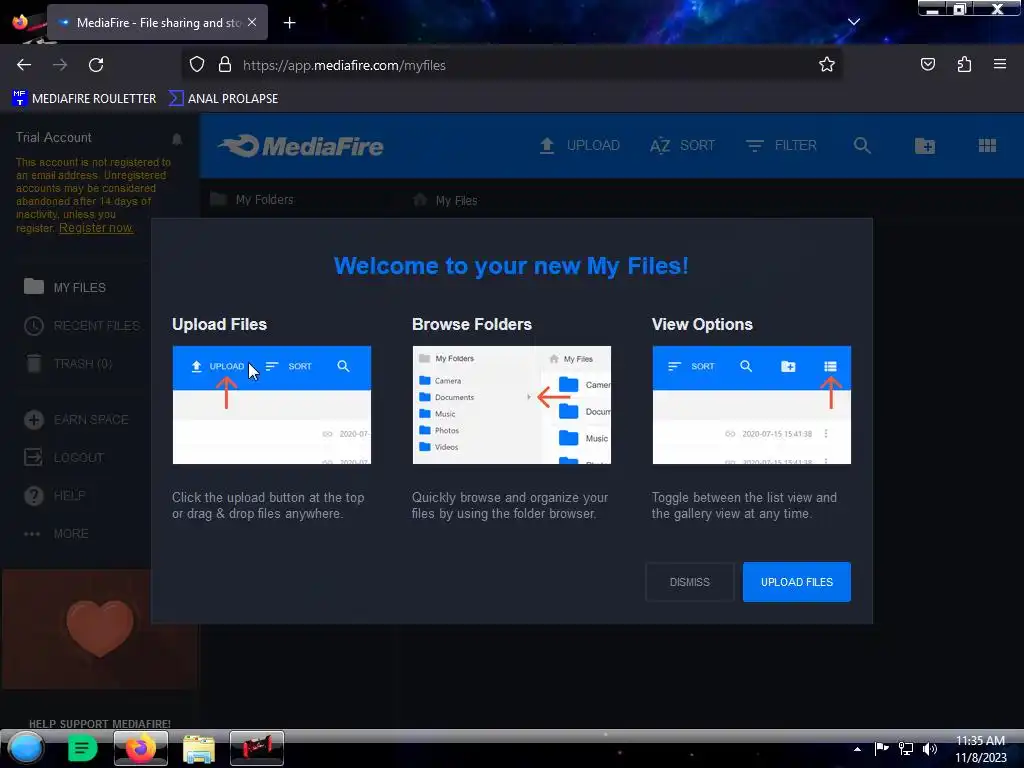Click the My Folders breadcrumb
Screen dimensions: 1024x768
click(252, 199)
